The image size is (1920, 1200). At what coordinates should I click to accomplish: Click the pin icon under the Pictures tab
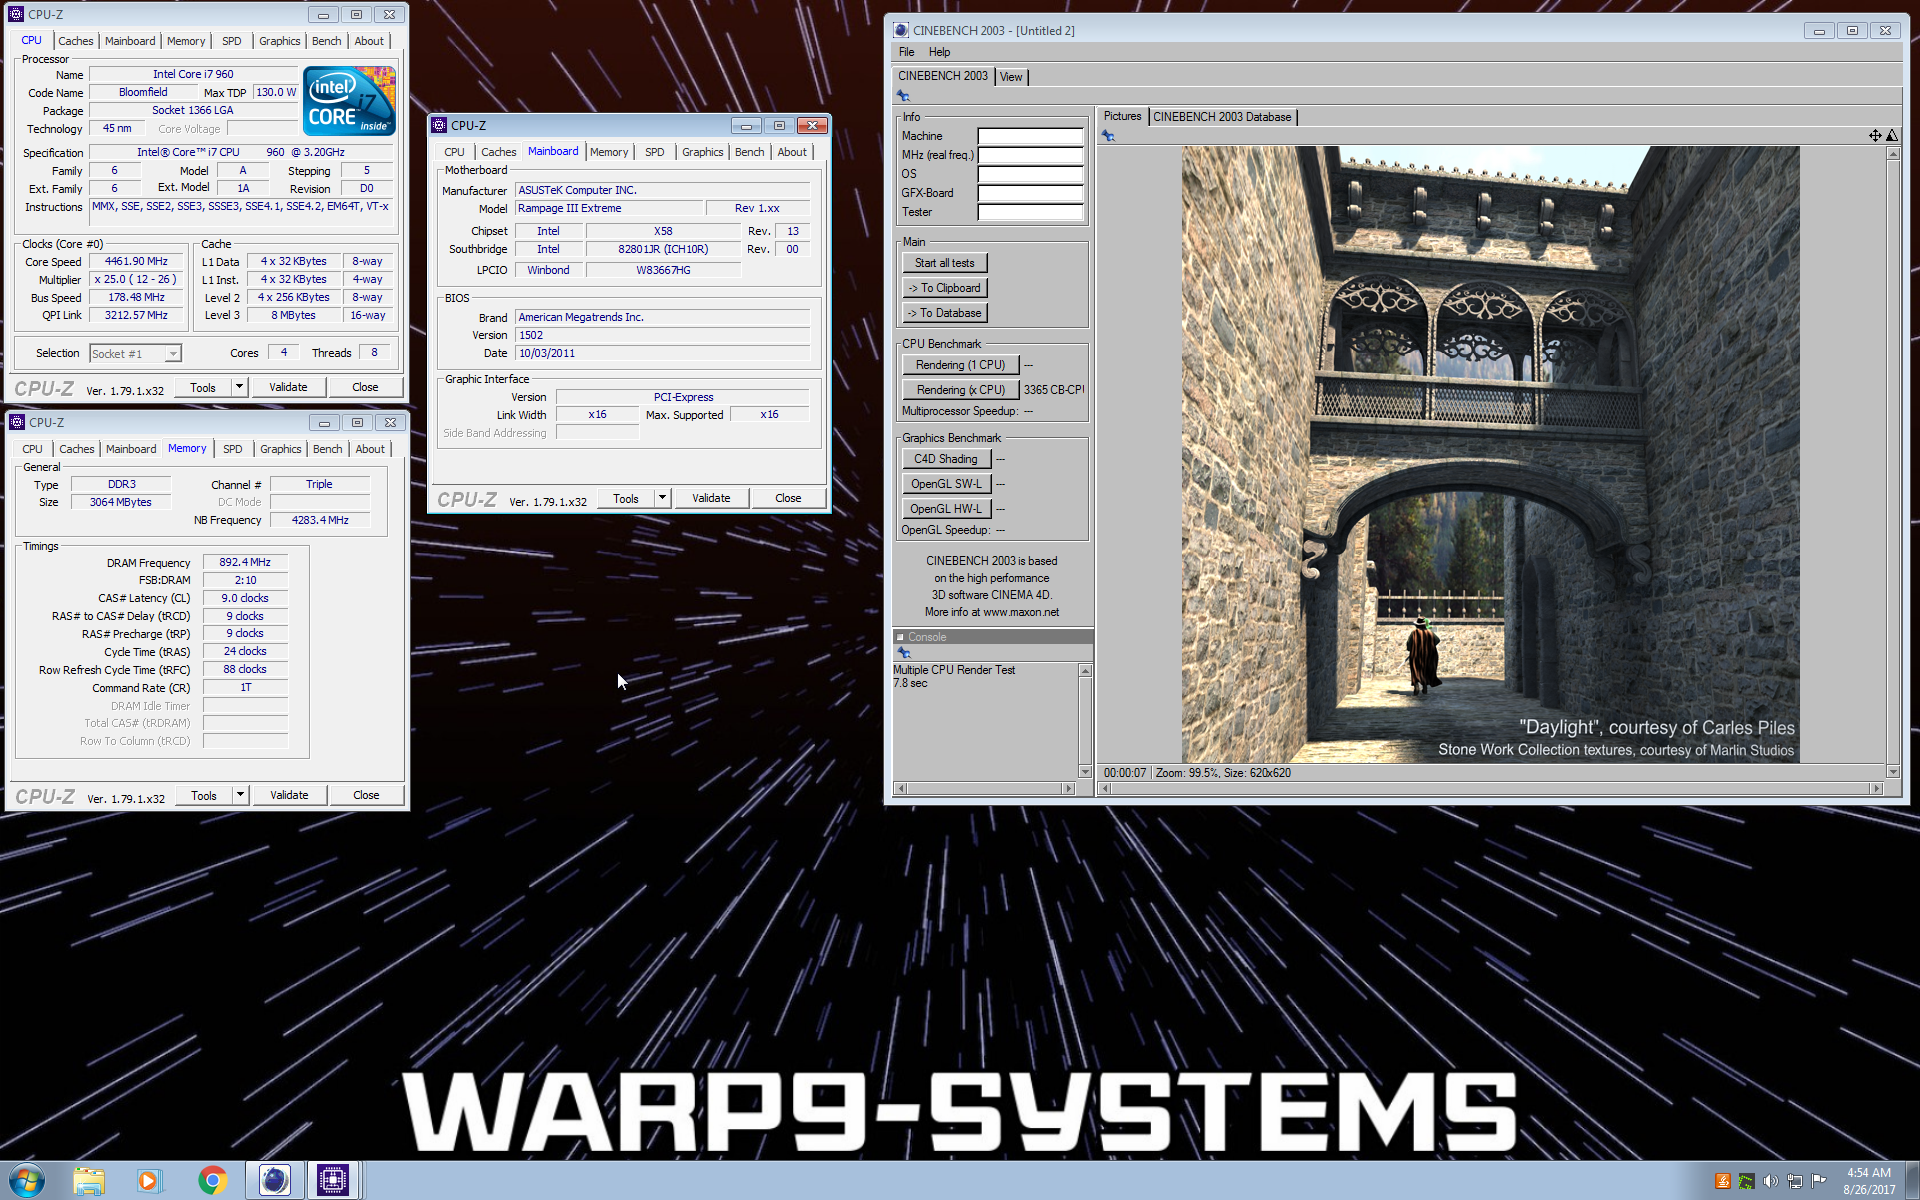tap(1108, 136)
